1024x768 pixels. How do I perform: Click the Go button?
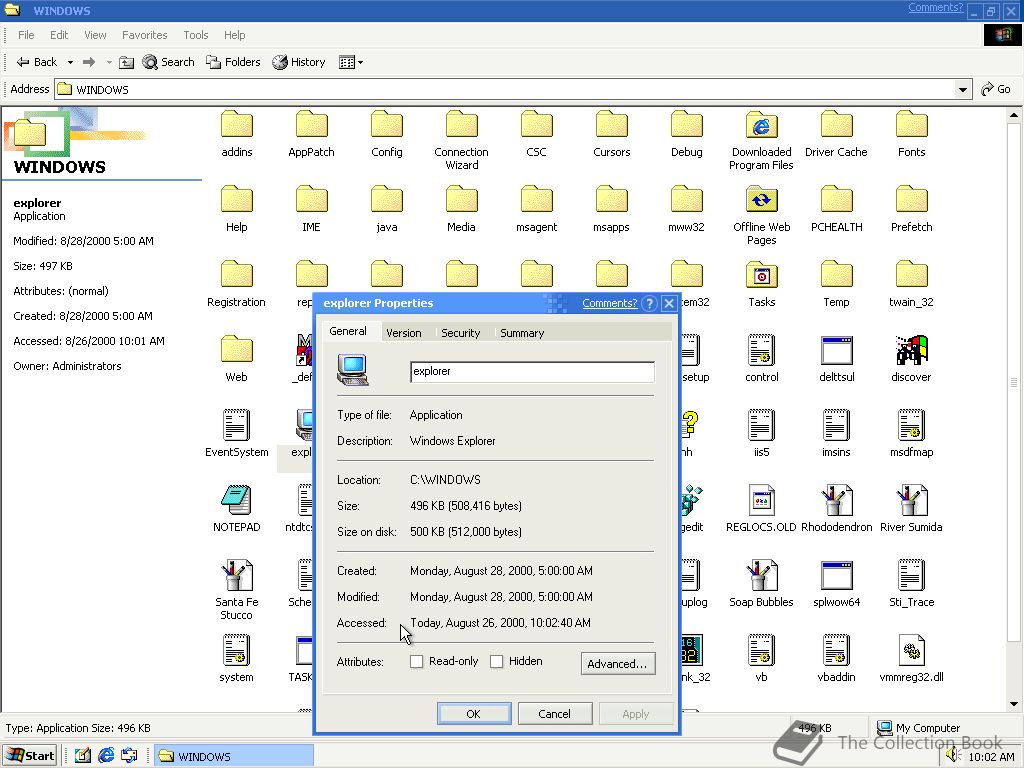pos(996,89)
